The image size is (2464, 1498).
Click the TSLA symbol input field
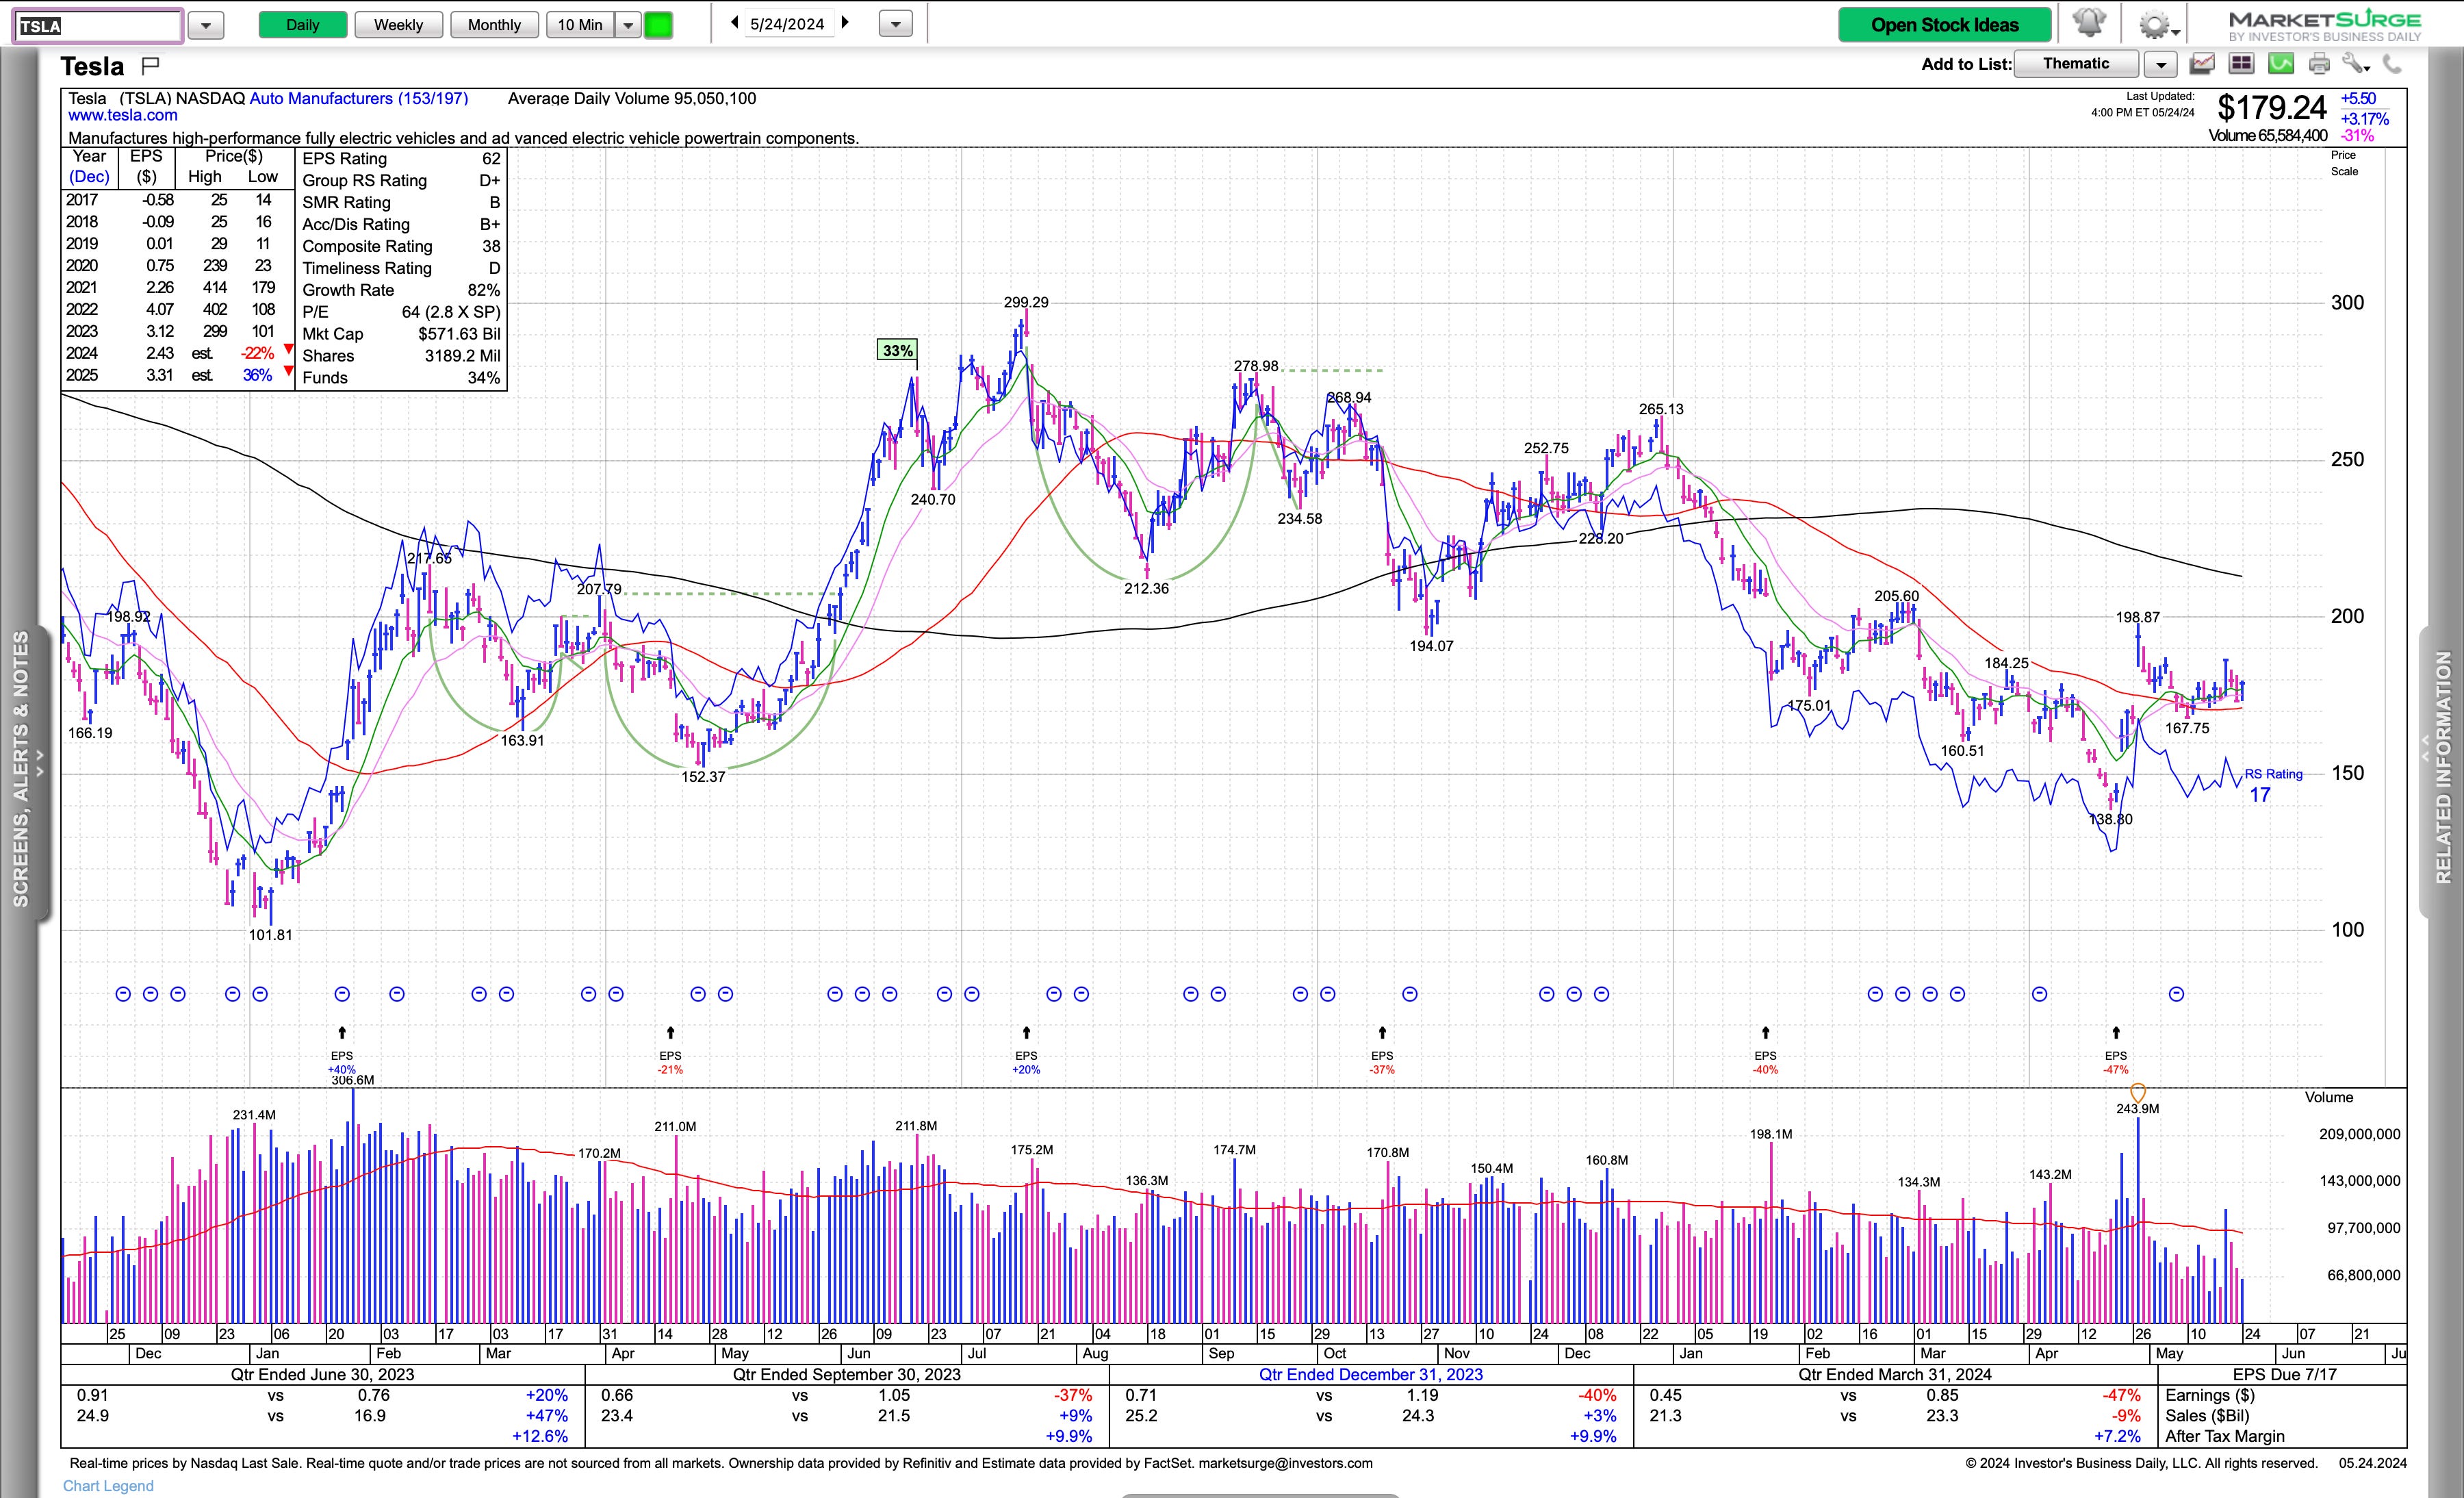97,25
